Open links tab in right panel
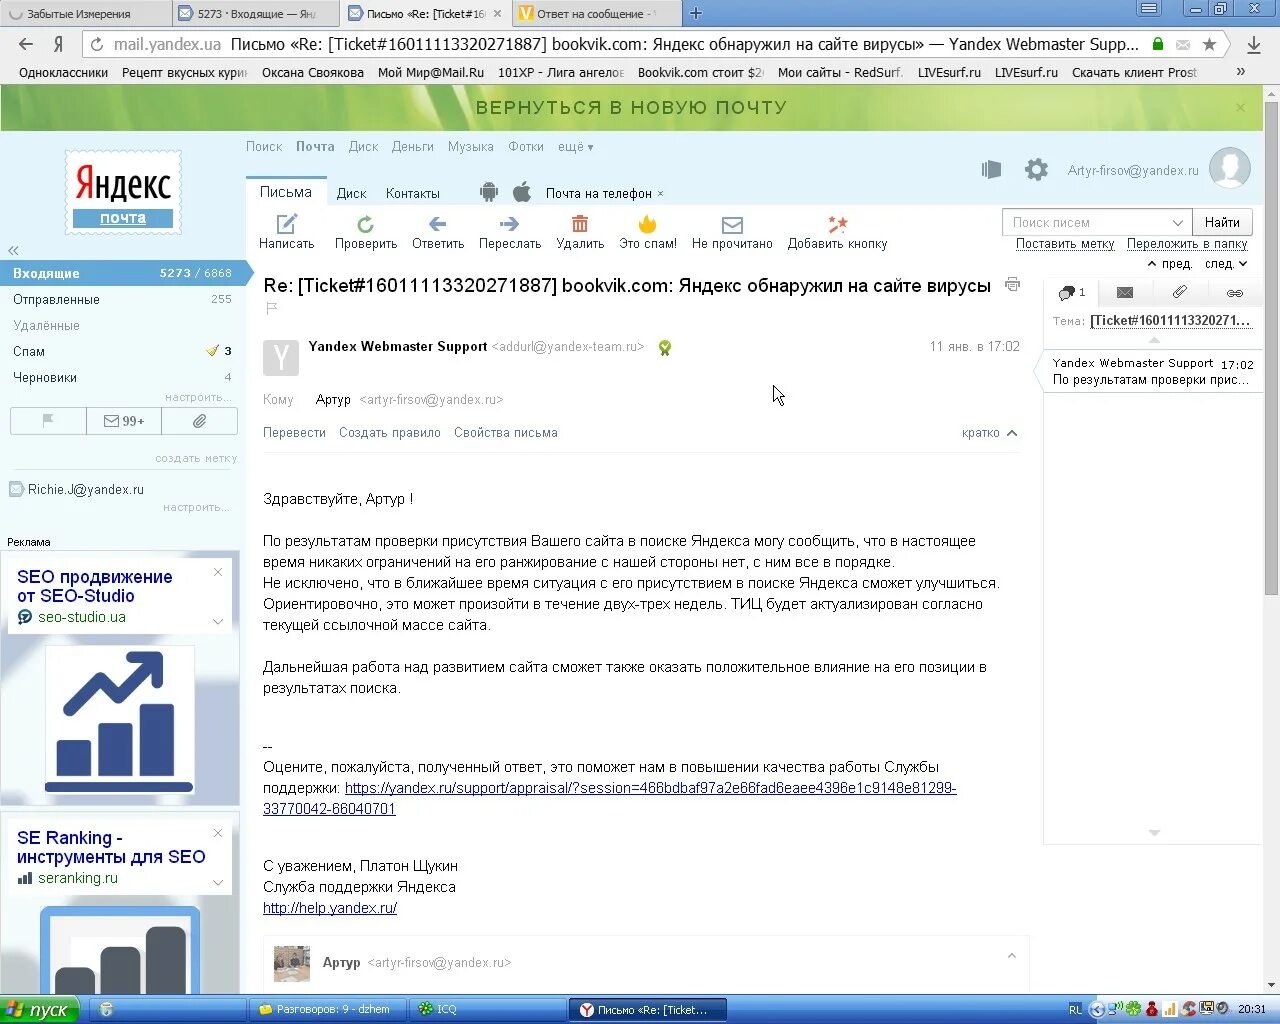The image size is (1280, 1024). (1235, 292)
